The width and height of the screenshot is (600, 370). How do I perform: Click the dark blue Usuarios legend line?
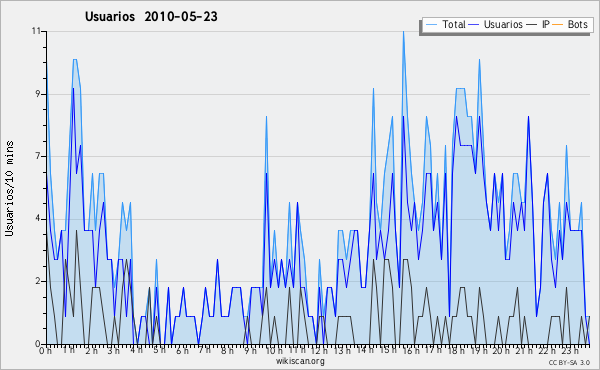474,25
